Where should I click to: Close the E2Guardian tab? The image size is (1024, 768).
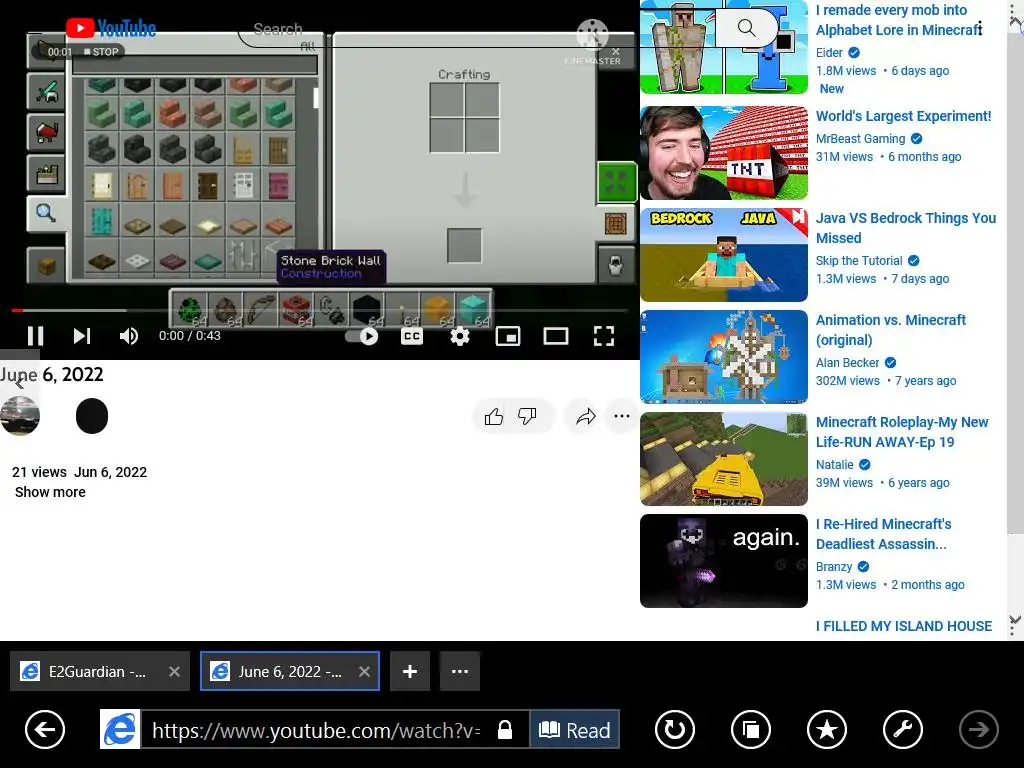[174, 671]
